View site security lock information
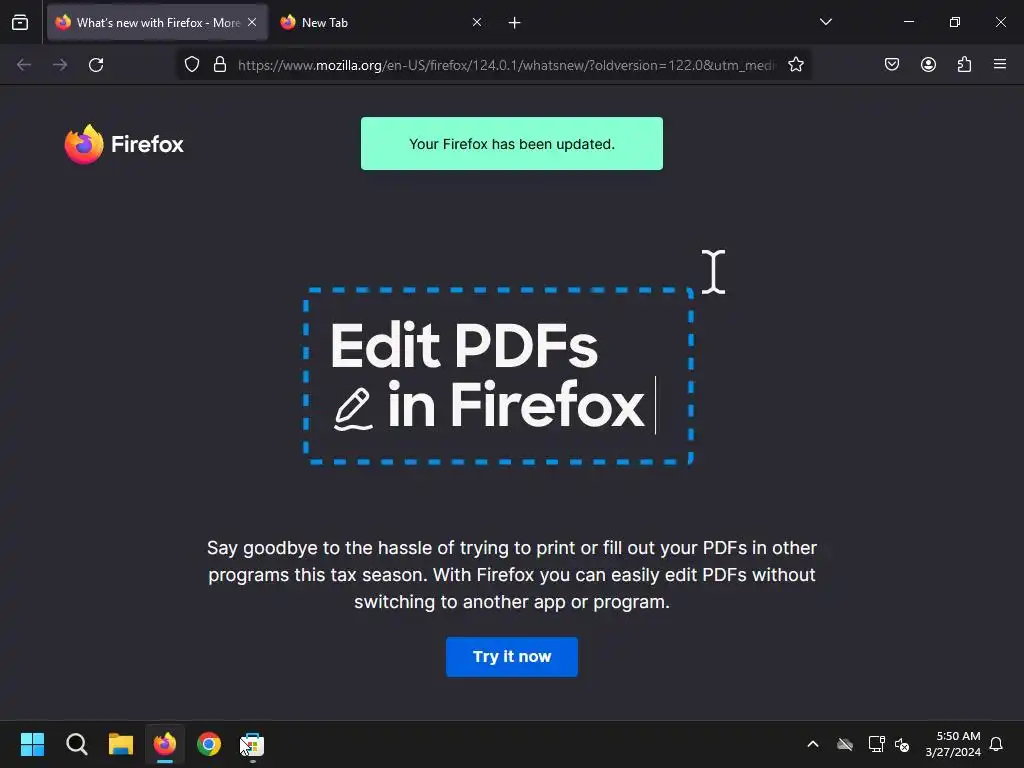The width and height of the screenshot is (1024, 768). click(220, 65)
